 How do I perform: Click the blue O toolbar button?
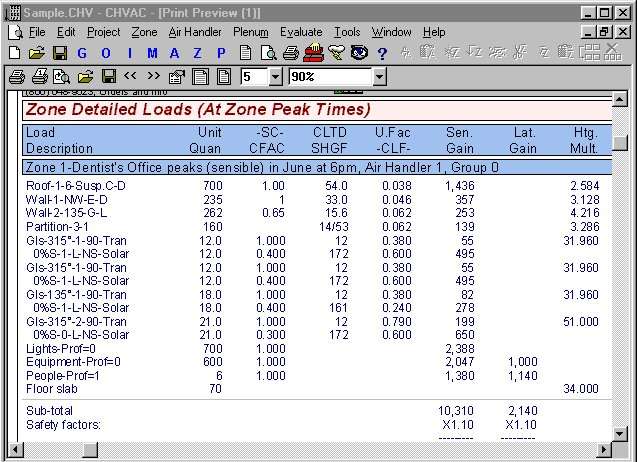pos(105,53)
